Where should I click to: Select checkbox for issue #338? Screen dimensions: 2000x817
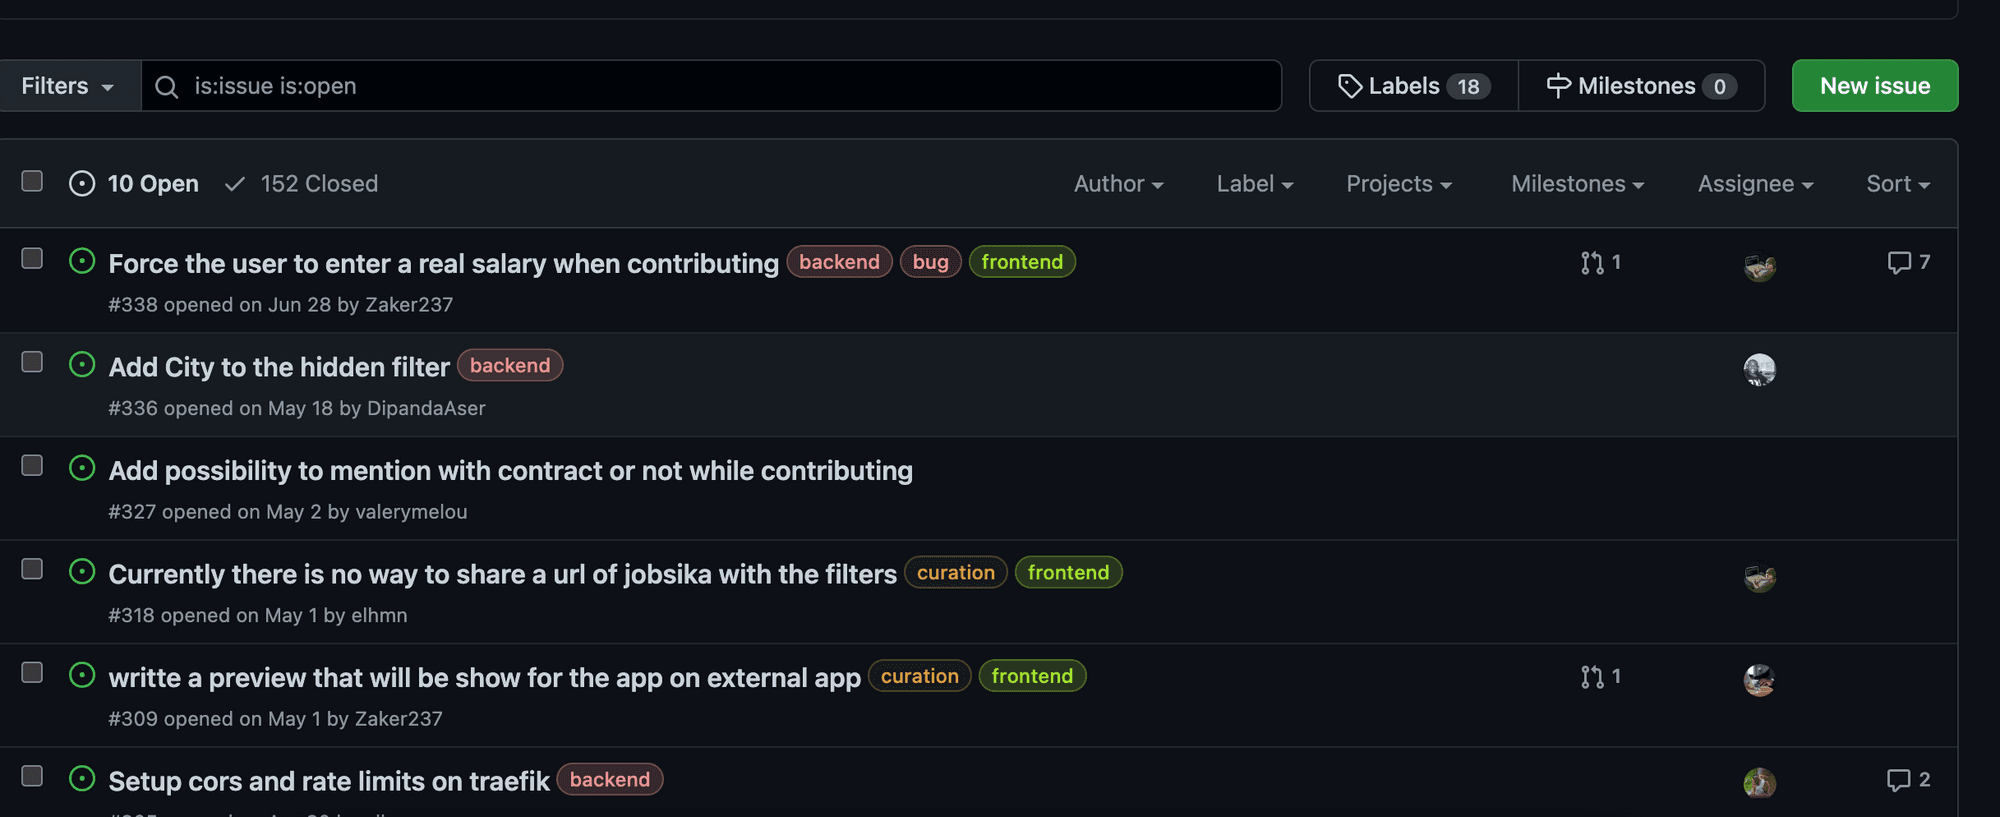(x=32, y=258)
